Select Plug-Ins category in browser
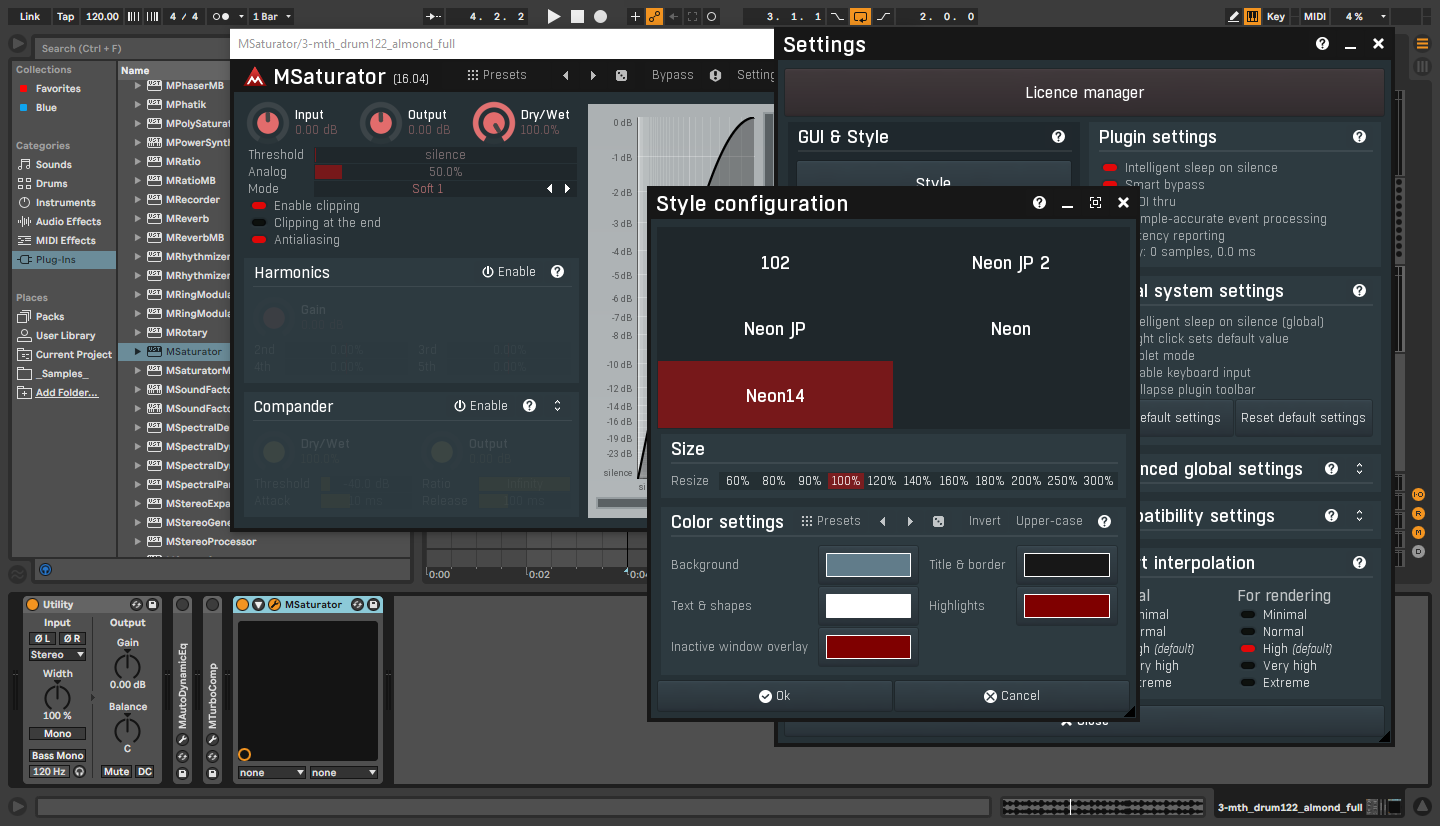Screen dimensions: 1440x826 tap(64, 260)
